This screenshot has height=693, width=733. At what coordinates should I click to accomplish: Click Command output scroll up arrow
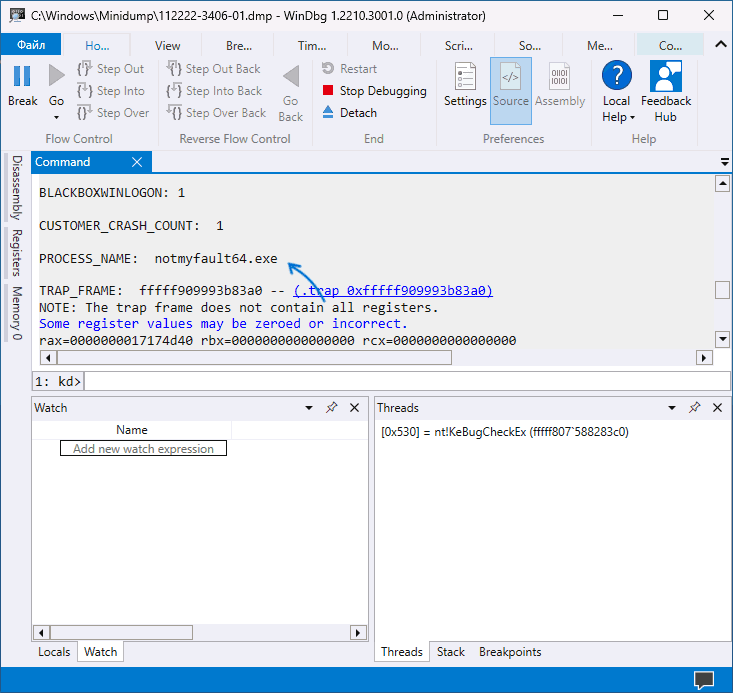(x=722, y=184)
